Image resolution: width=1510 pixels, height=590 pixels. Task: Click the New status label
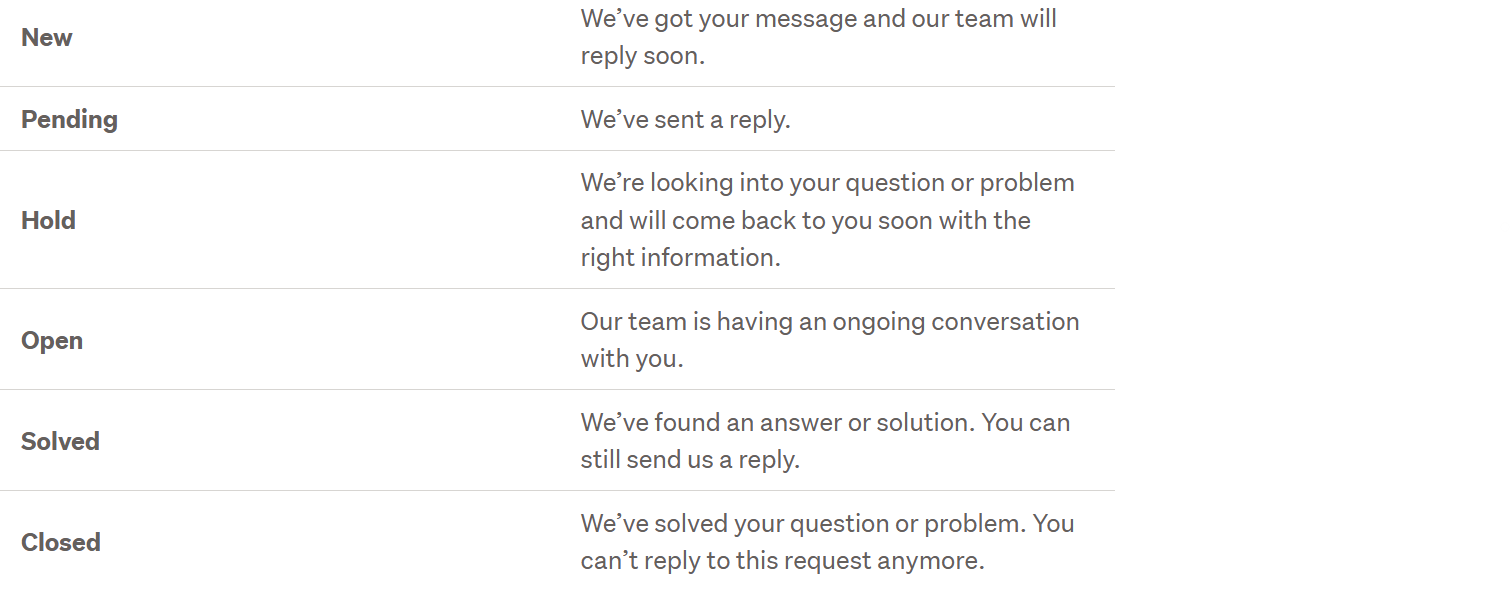coord(47,38)
